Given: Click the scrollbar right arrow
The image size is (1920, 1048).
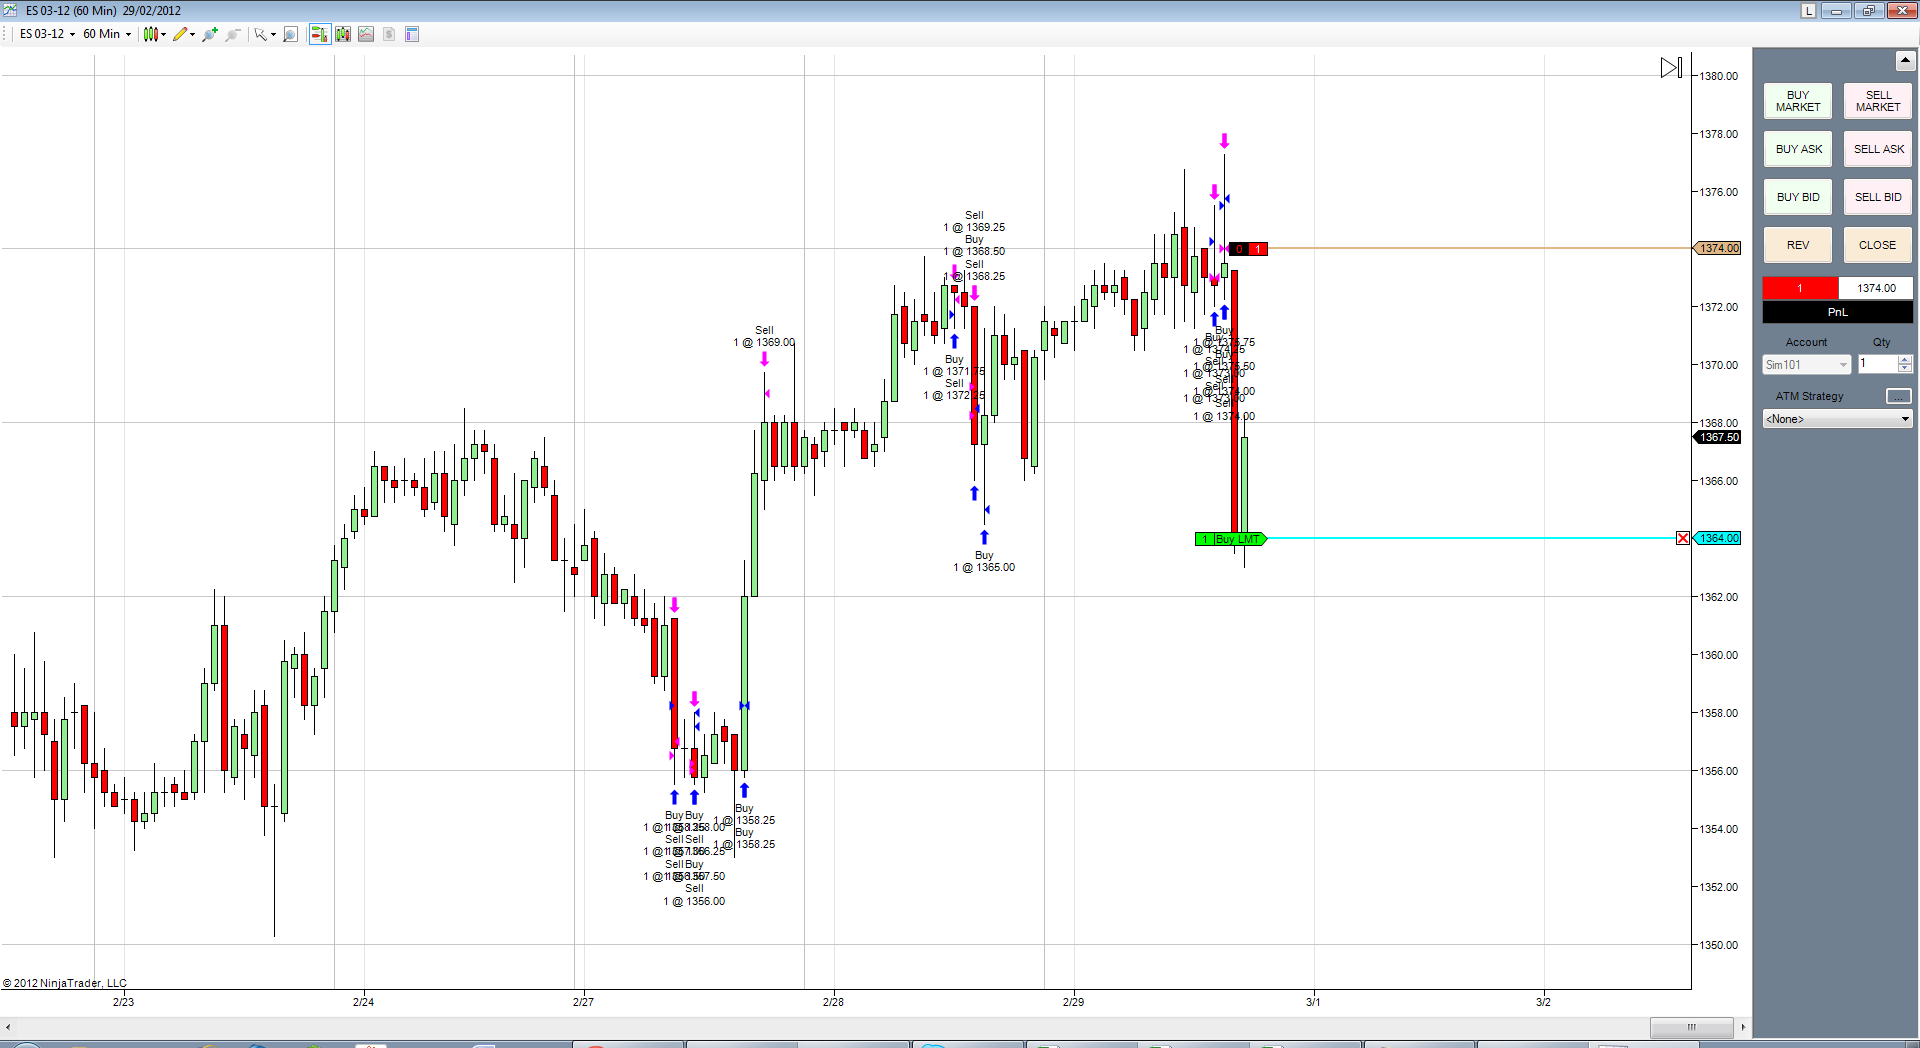Looking at the screenshot, I should click(x=1743, y=1027).
